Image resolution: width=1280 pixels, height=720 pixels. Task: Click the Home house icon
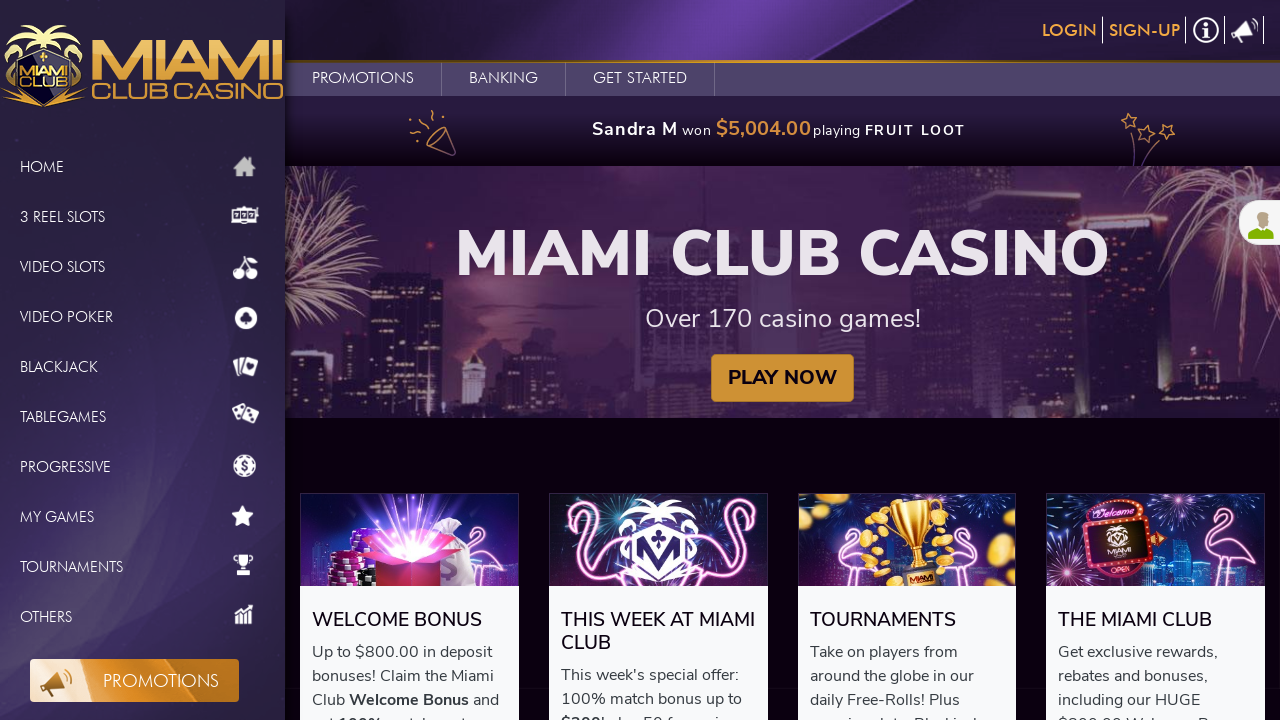(244, 167)
